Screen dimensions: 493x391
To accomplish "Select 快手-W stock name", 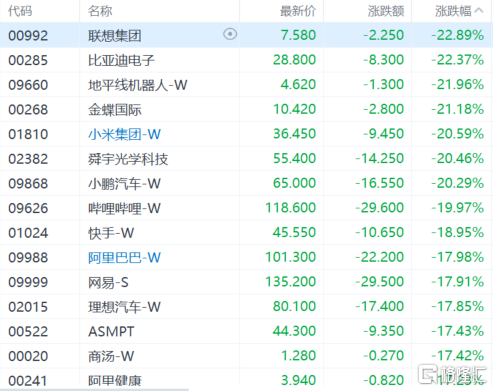I will (x=111, y=233).
